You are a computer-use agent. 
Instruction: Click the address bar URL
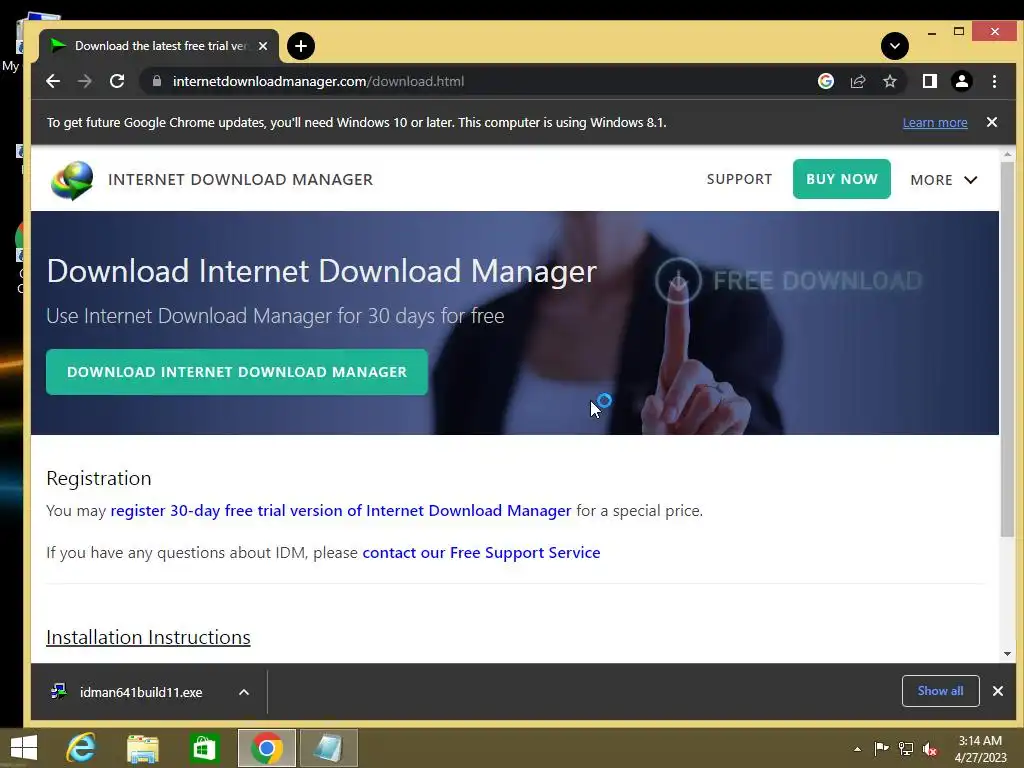click(318, 81)
